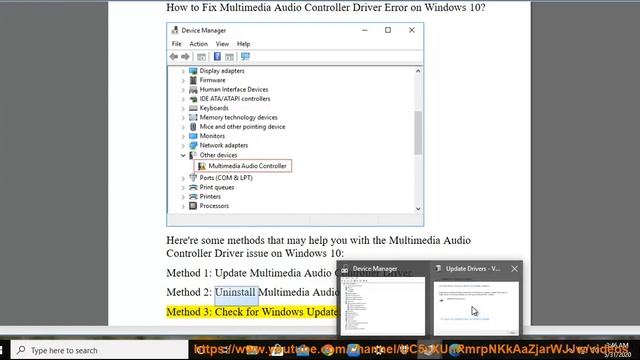Select the Display adapters icon
The height and width of the screenshot is (360, 640).
coord(193,71)
